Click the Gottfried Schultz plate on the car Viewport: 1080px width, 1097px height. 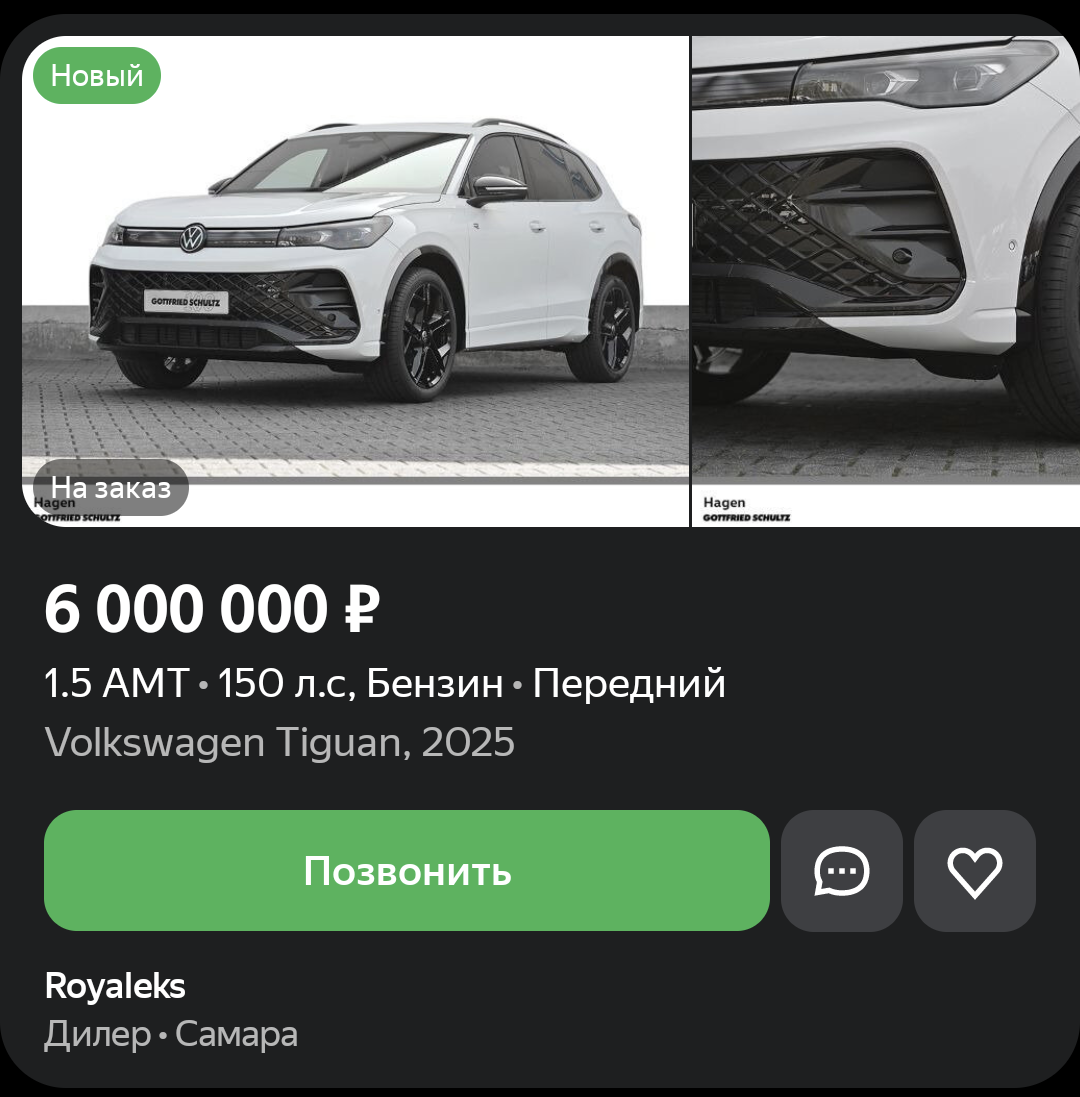tap(185, 302)
